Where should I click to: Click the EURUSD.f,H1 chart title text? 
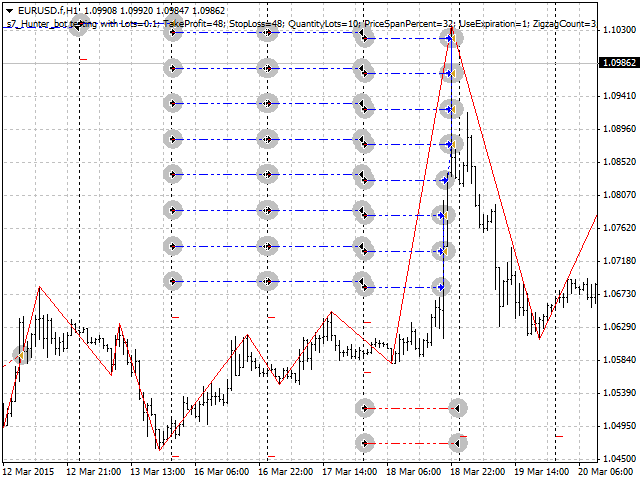(50, 11)
